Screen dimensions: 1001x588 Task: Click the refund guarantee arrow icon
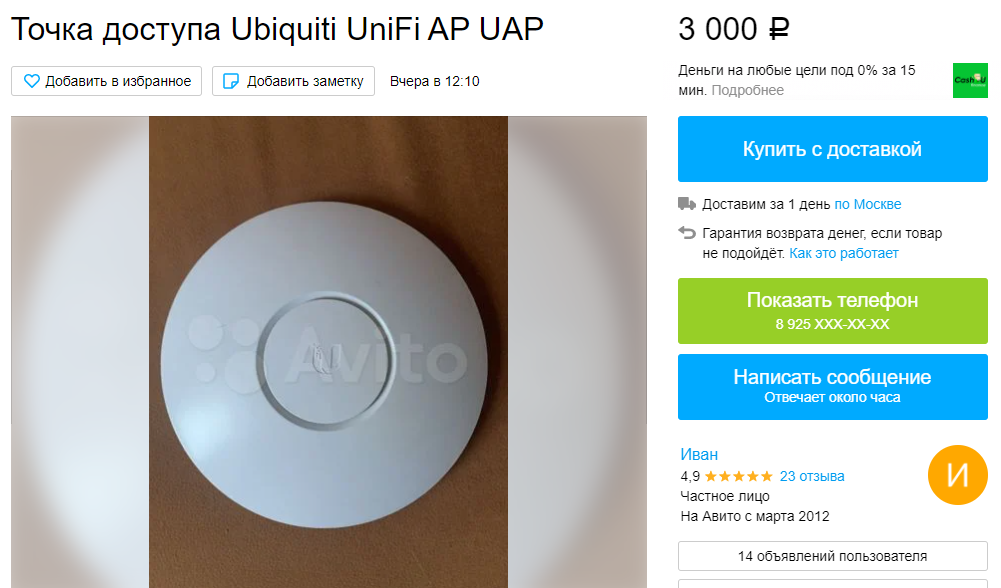pos(687,233)
